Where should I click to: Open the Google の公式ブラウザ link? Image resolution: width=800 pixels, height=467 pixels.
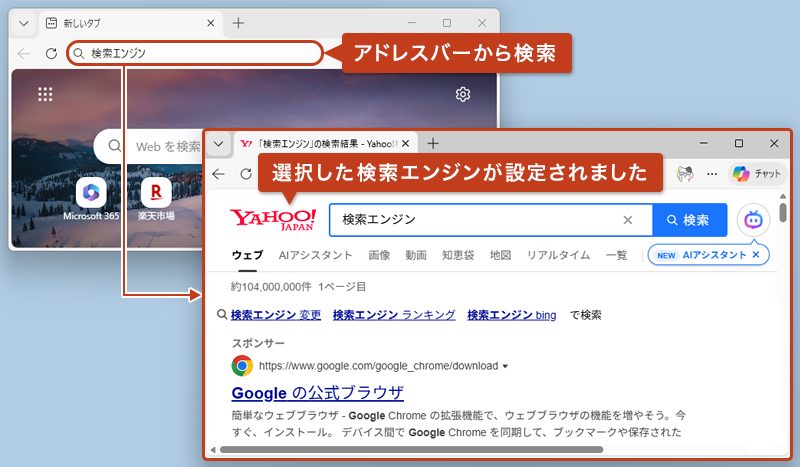[x=317, y=393]
